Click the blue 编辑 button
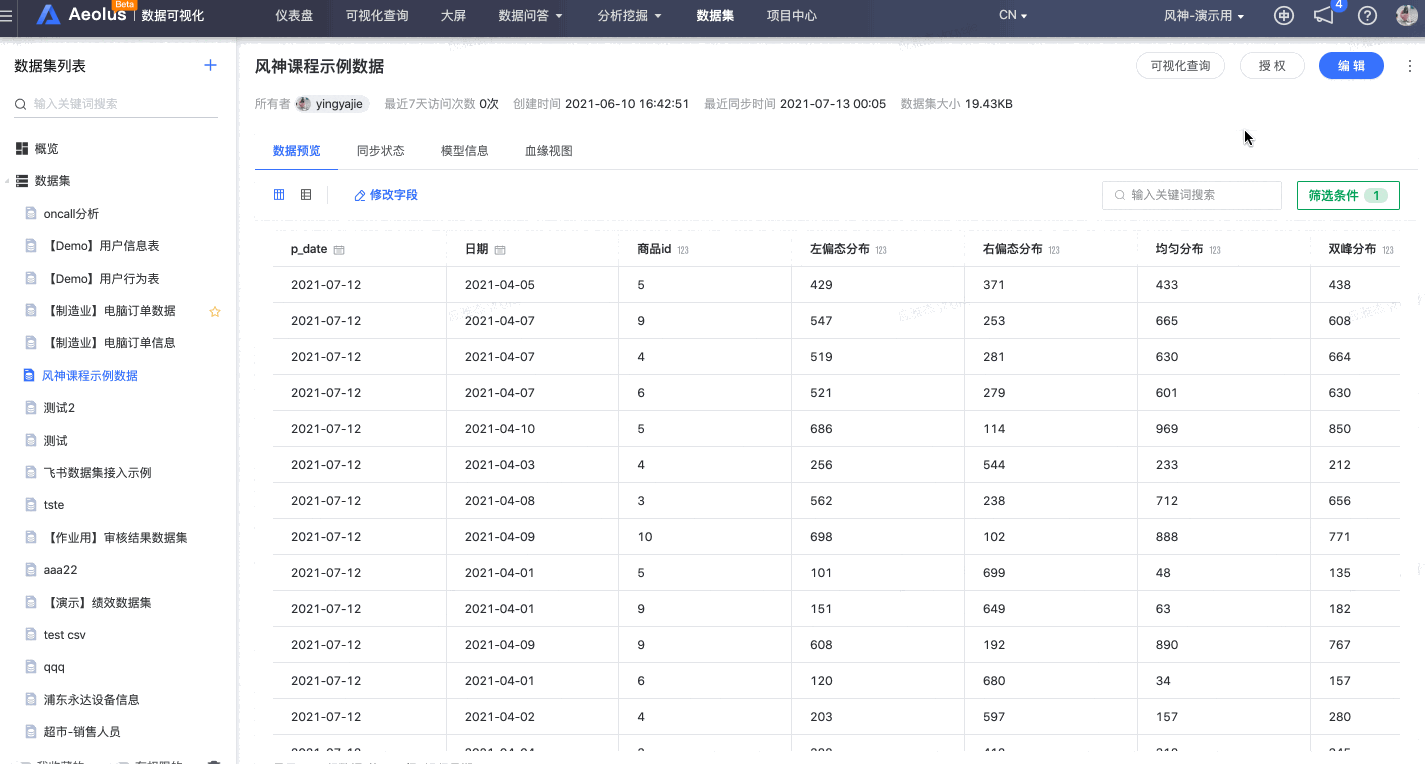The image size is (1425, 764). click(x=1351, y=66)
